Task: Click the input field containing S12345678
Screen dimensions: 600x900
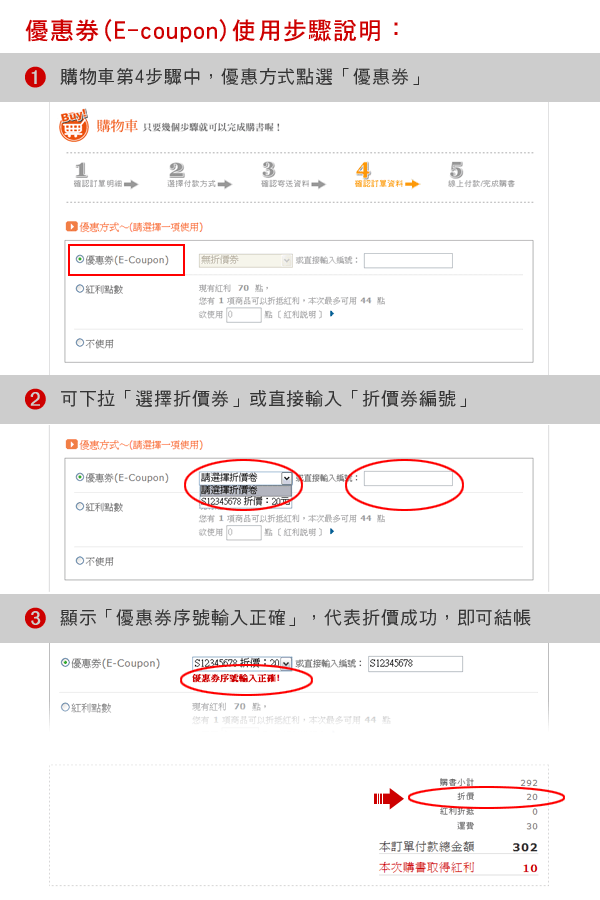Action: coord(415,664)
